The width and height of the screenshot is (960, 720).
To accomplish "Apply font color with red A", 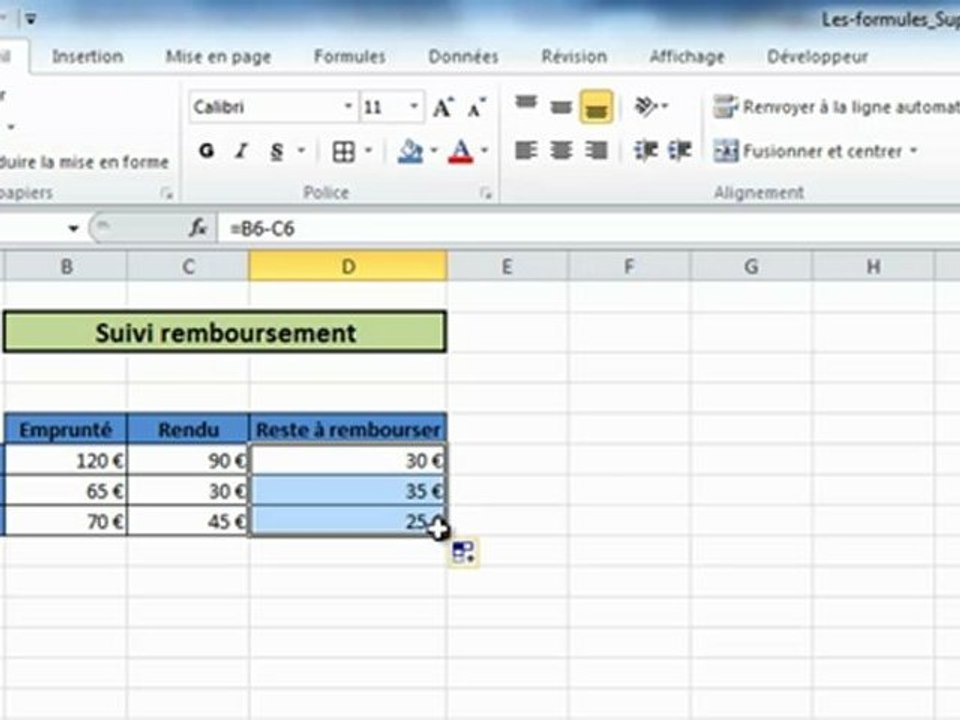I will tap(461, 151).
